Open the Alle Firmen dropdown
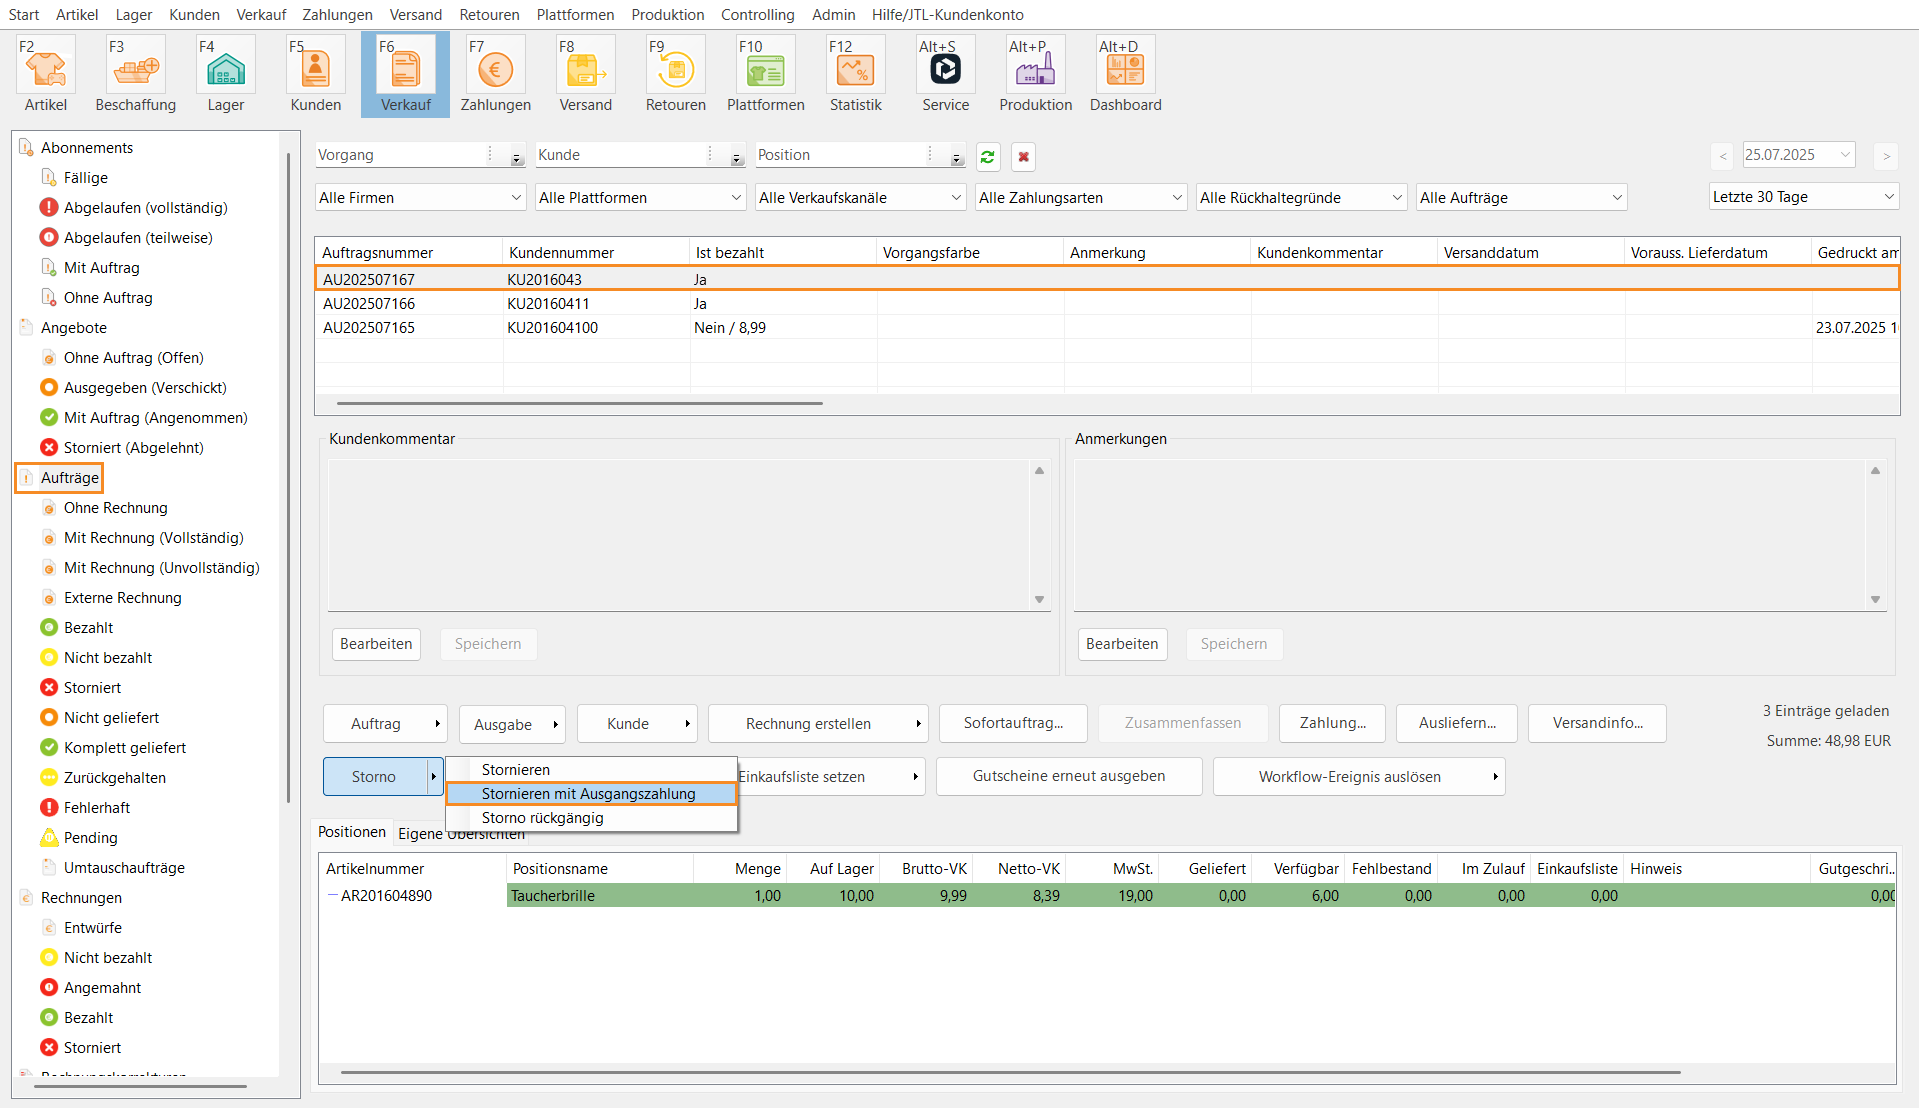The height and width of the screenshot is (1108, 1919). tap(420, 198)
